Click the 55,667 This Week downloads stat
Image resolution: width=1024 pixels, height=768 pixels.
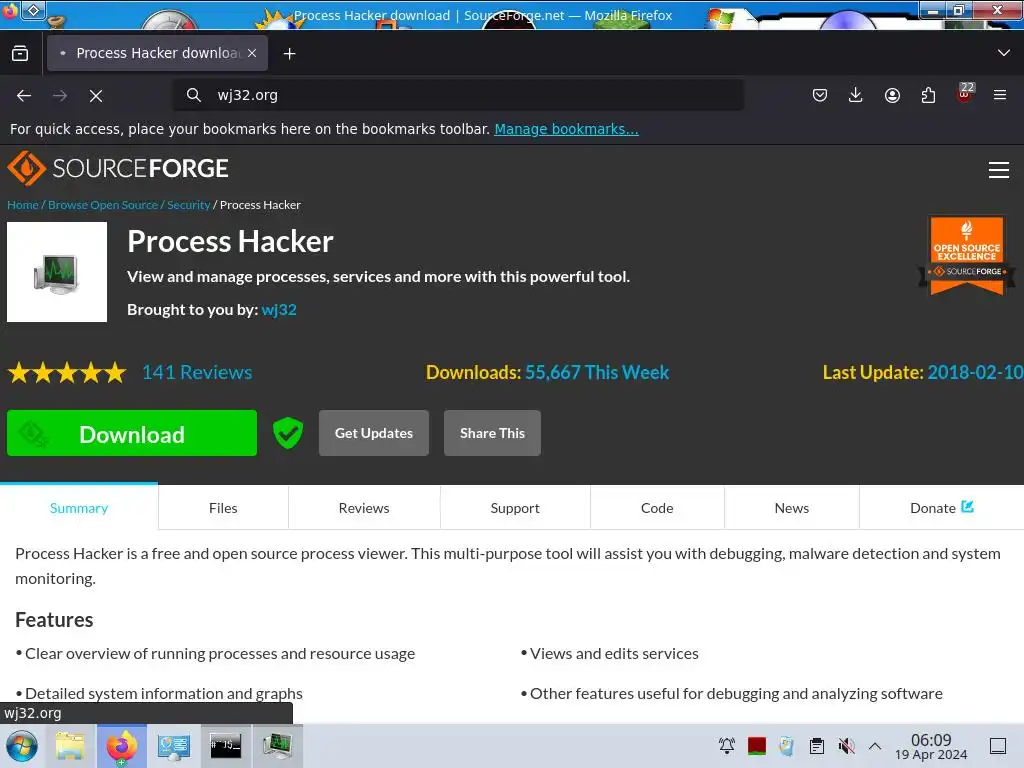(x=597, y=372)
